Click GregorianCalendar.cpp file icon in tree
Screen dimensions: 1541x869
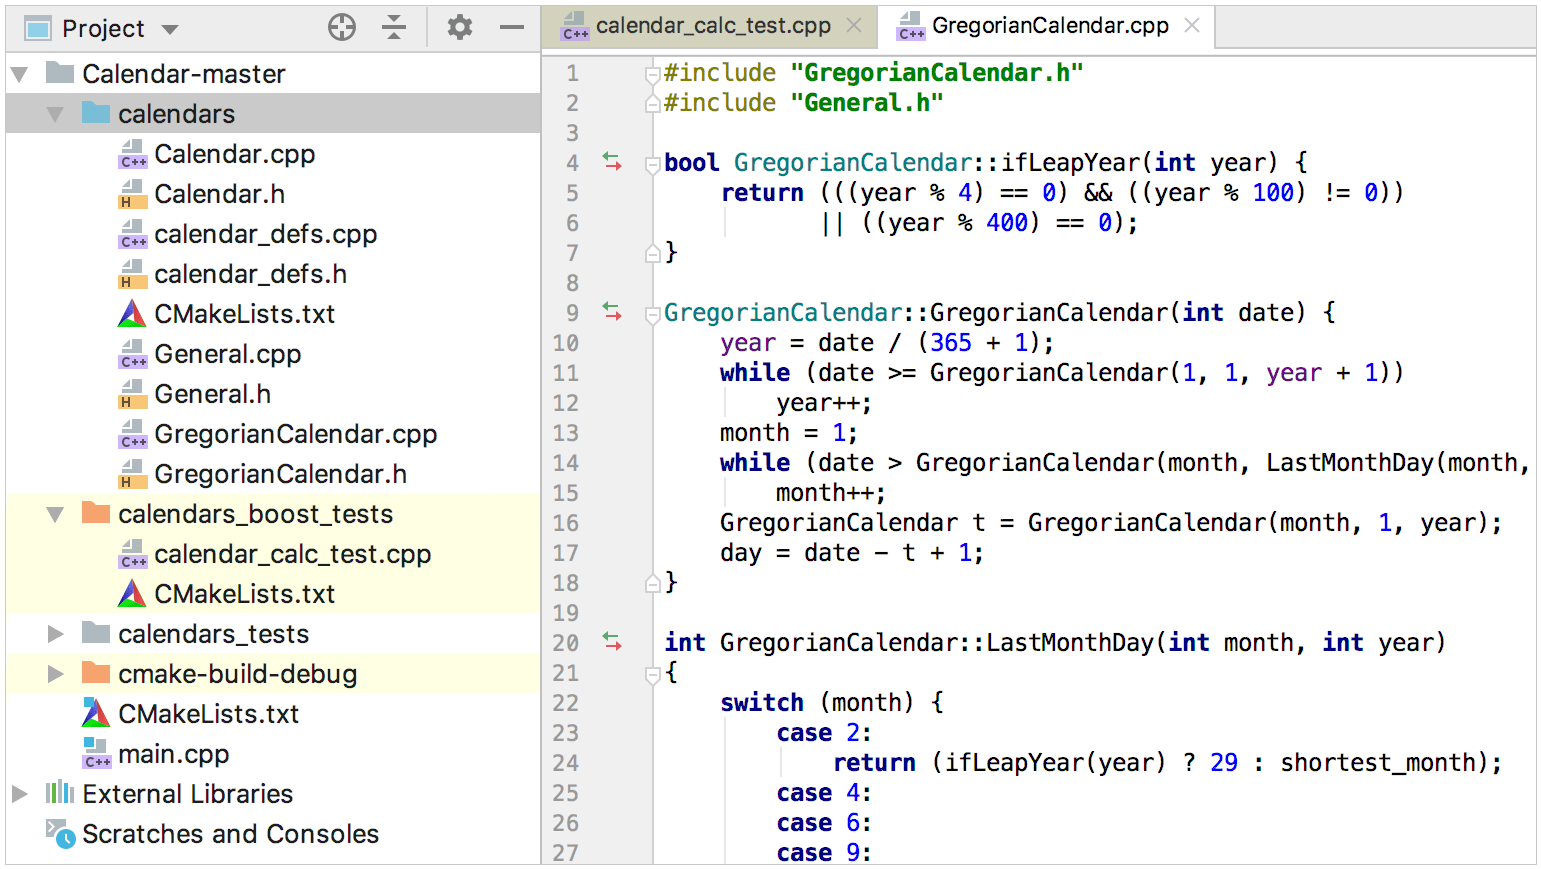click(132, 434)
